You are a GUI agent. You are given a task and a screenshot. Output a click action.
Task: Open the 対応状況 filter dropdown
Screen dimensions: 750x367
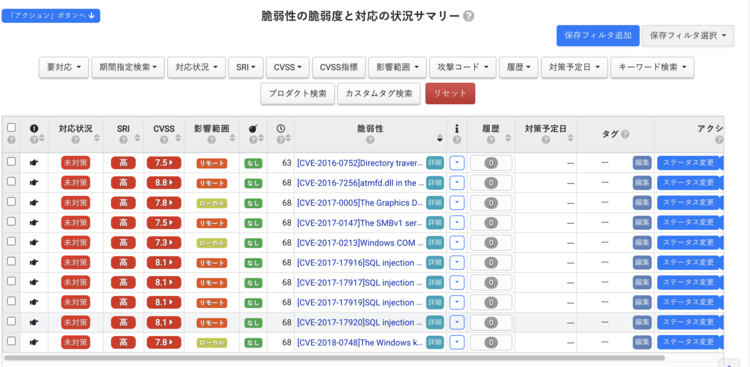pyautogui.click(x=197, y=67)
